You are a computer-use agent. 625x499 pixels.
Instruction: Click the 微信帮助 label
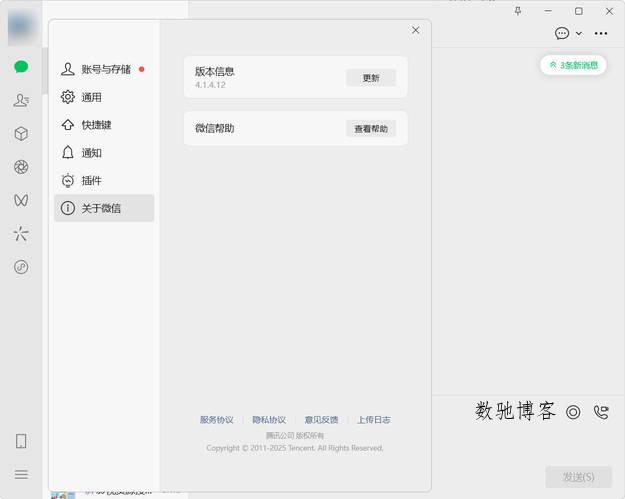click(x=214, y=128)
